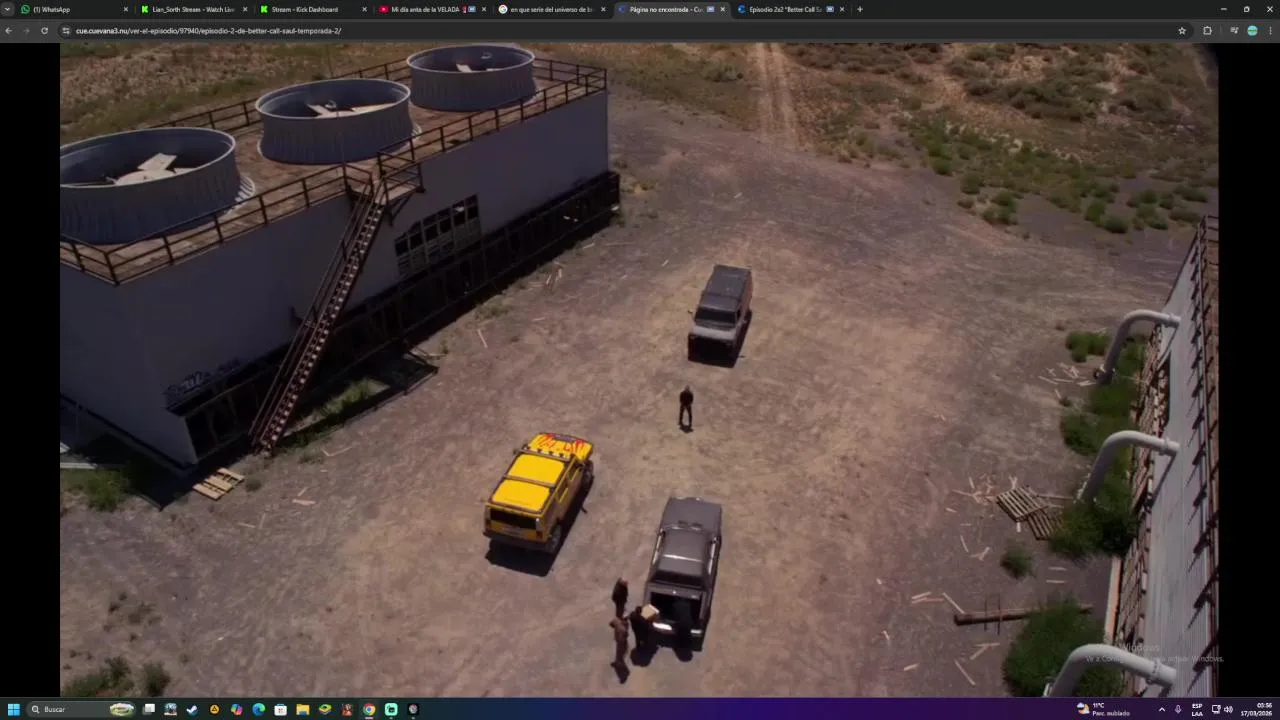
Task: Open media controls icon in toolbar
Action: click(x=1234, y=30)
